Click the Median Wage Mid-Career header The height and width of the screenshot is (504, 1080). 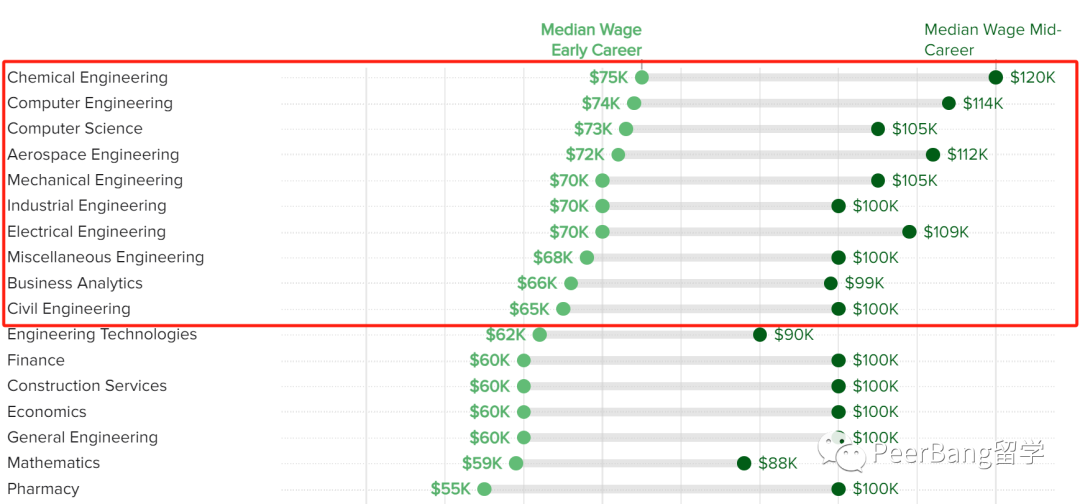(x=992, y=39)
